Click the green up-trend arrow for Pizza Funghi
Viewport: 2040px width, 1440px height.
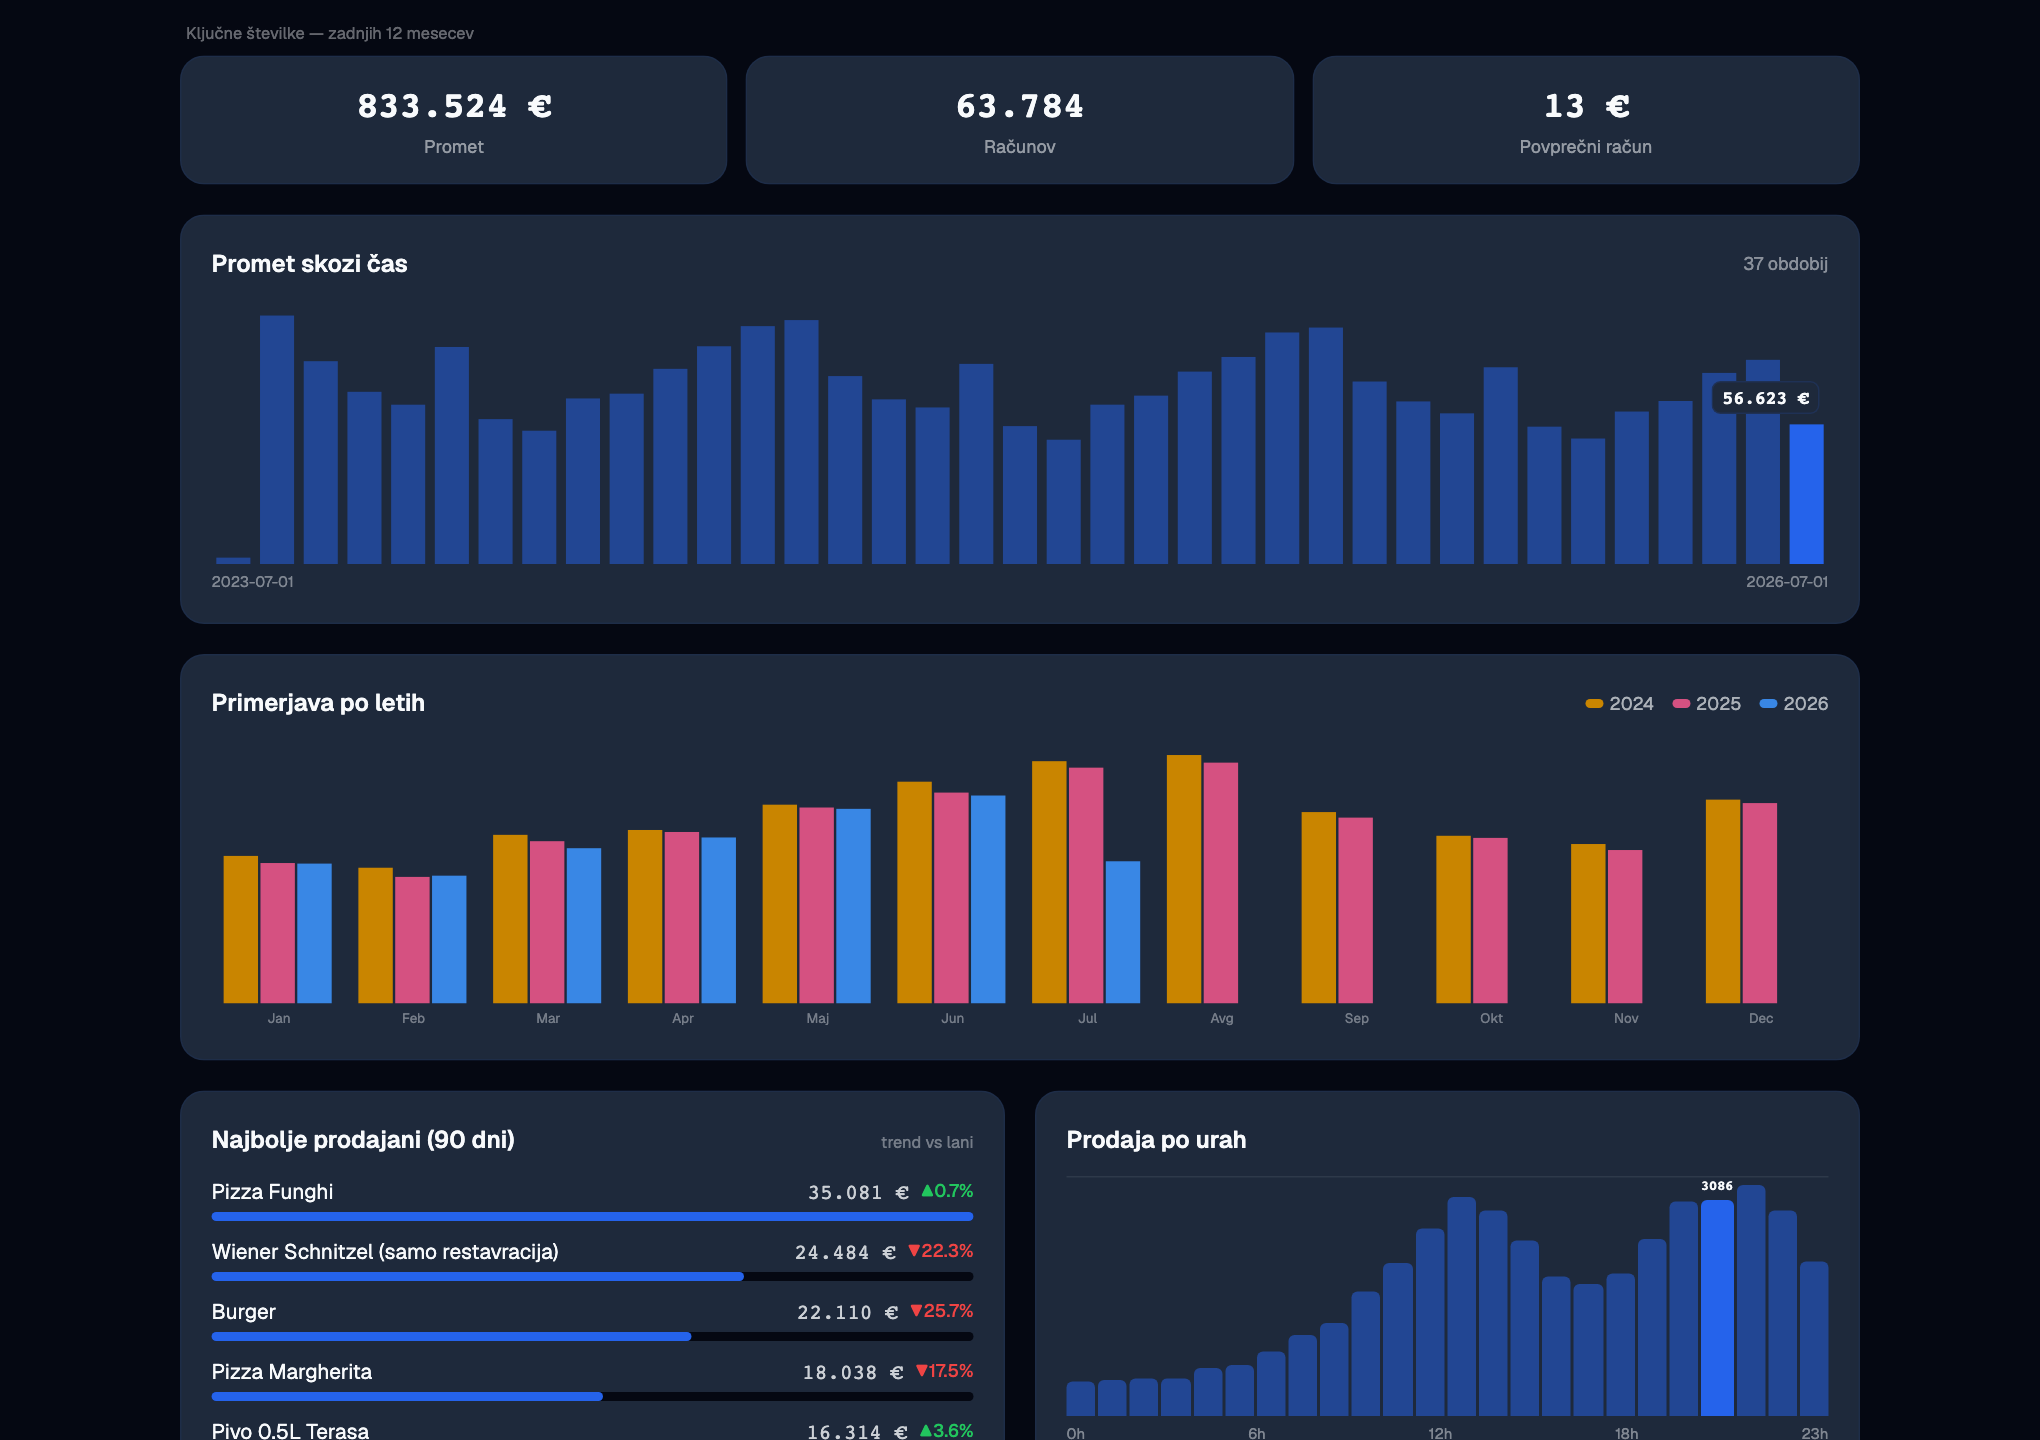pyautogui.click(x=927, y=1191)
